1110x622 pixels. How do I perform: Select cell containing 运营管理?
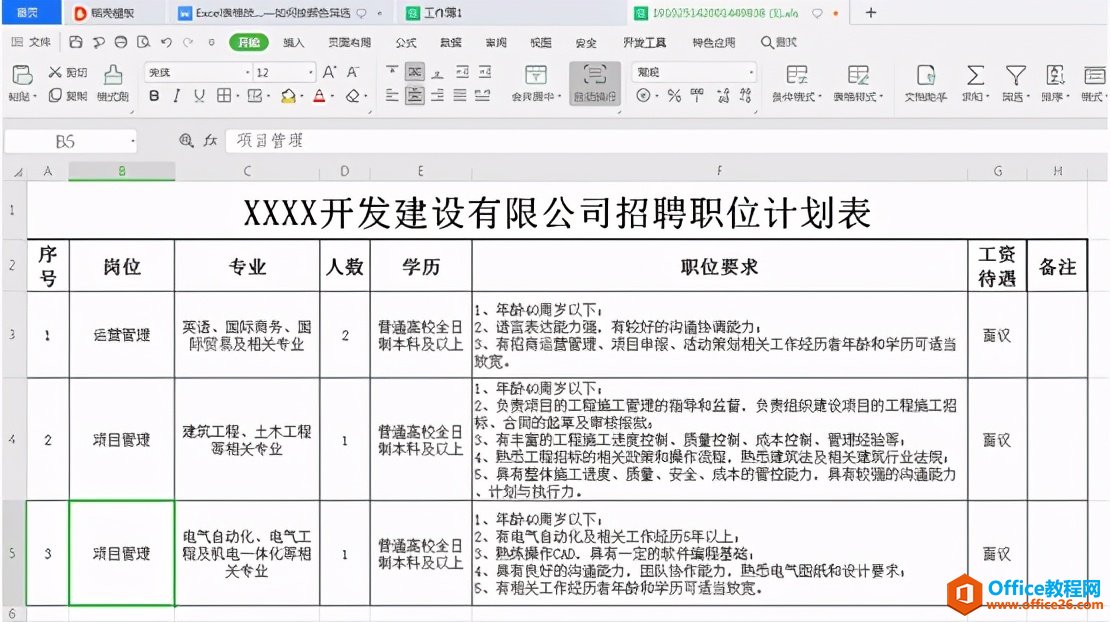(x=122, y=335)
